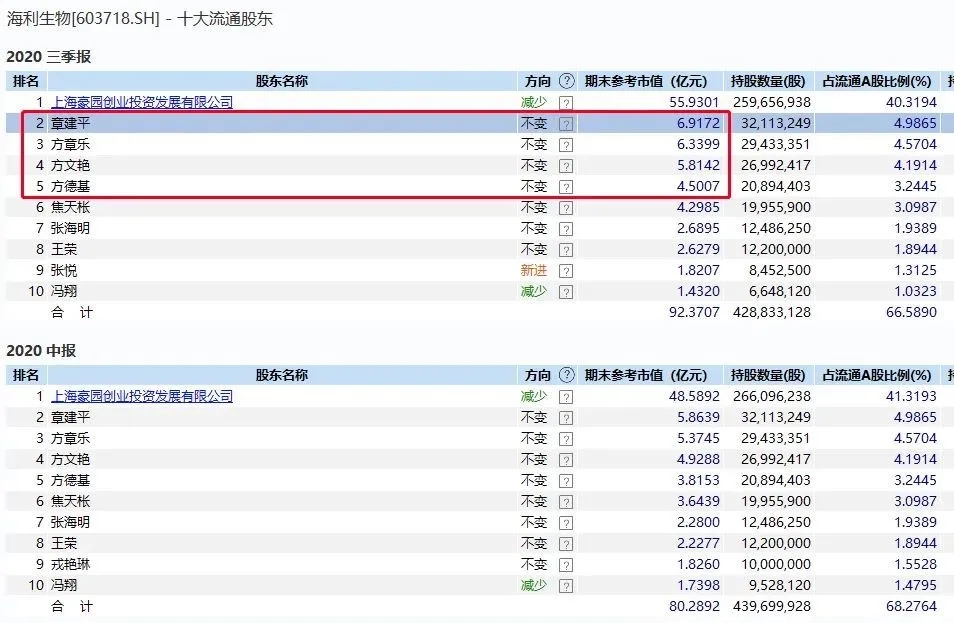Screen dimensions: 954x623
Task: Click question icon in 中报 上海豪园 row
Action: [566, 397]
